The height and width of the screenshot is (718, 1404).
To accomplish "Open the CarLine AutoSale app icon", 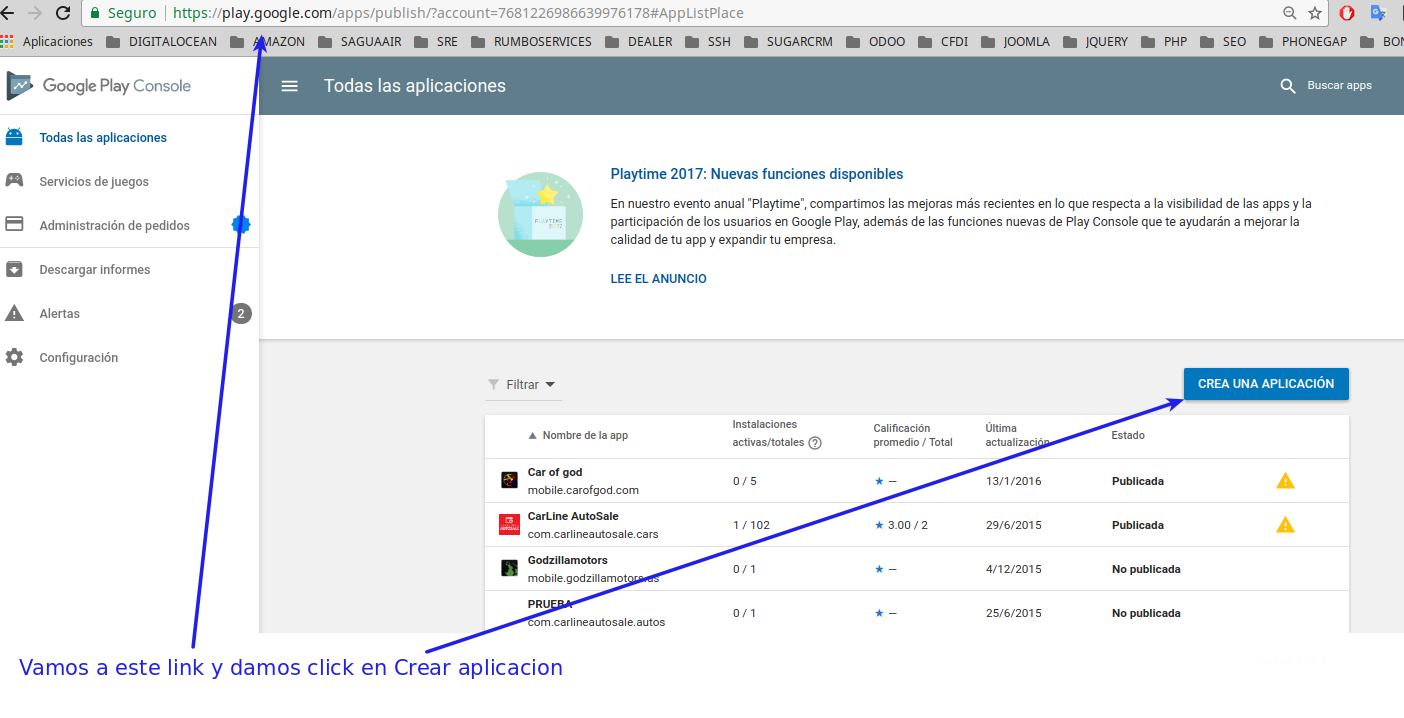I will [509, 524].
